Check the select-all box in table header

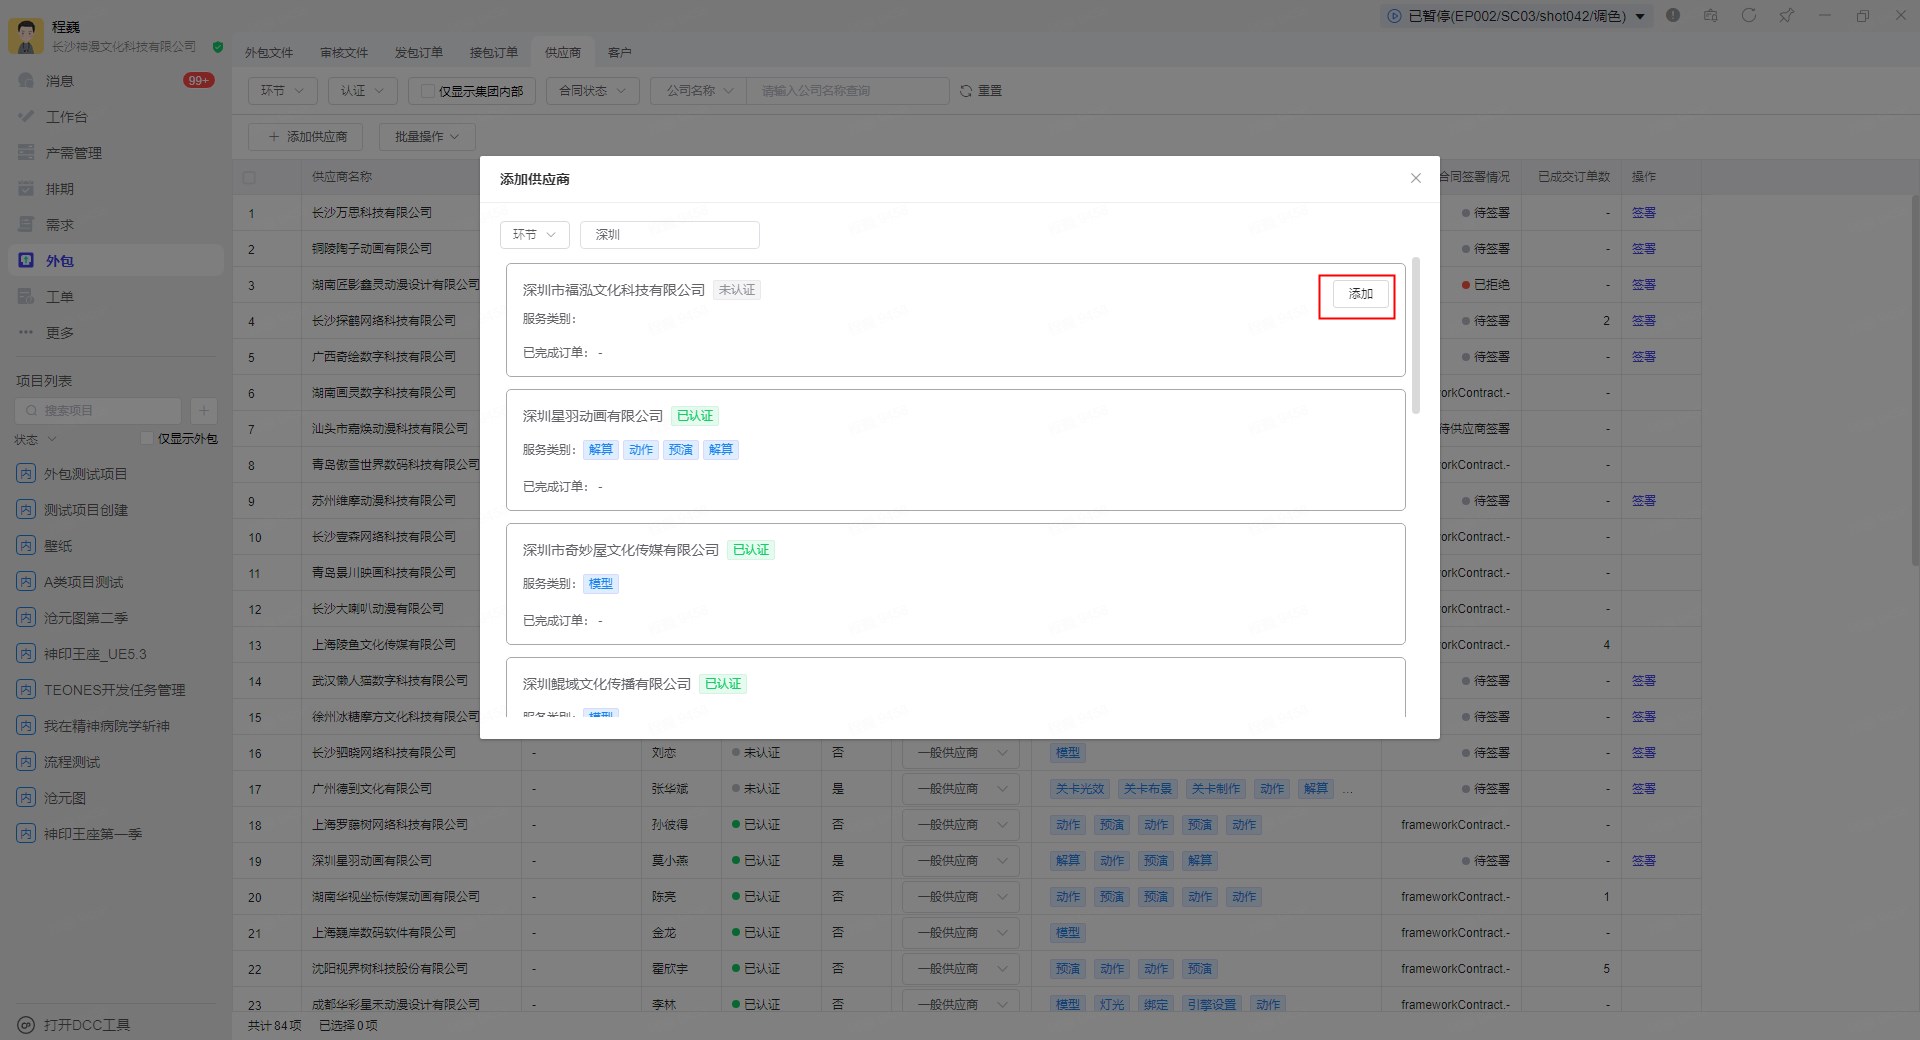(x=249, y=177)
